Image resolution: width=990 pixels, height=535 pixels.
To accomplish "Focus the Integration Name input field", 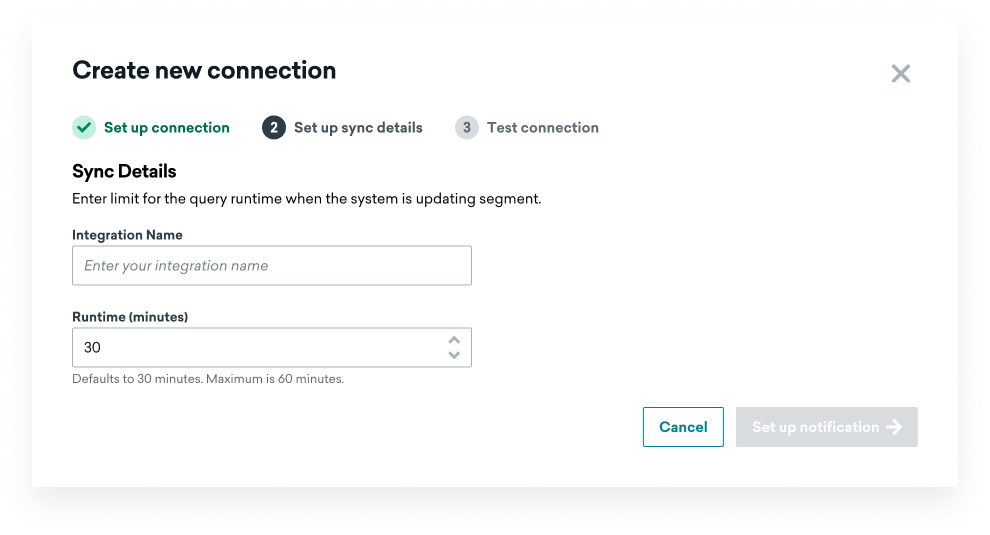I will [x=271, y=265].
